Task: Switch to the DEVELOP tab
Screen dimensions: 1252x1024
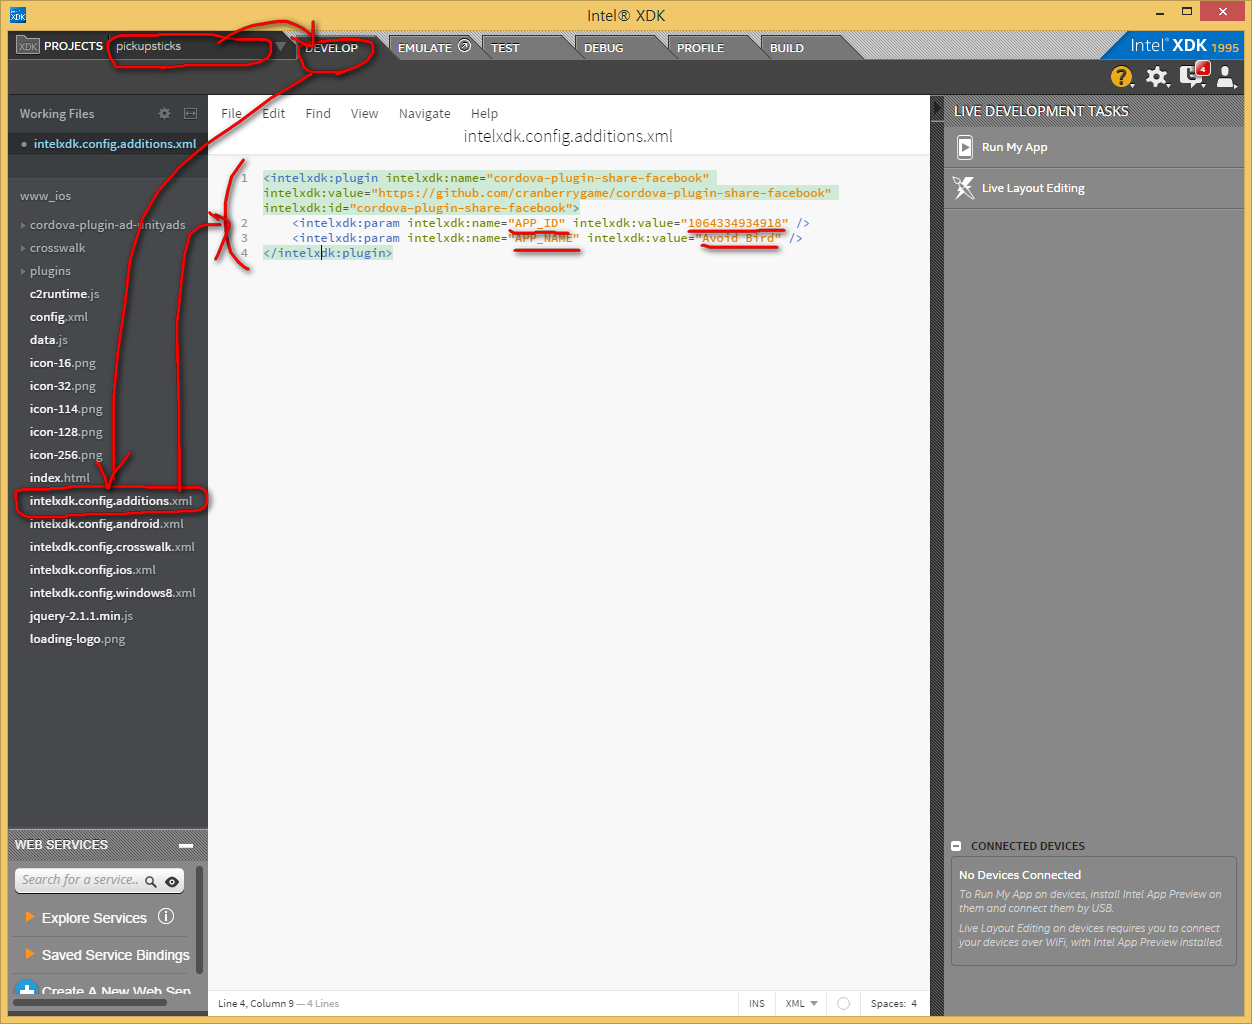Action: coord(332,47)
